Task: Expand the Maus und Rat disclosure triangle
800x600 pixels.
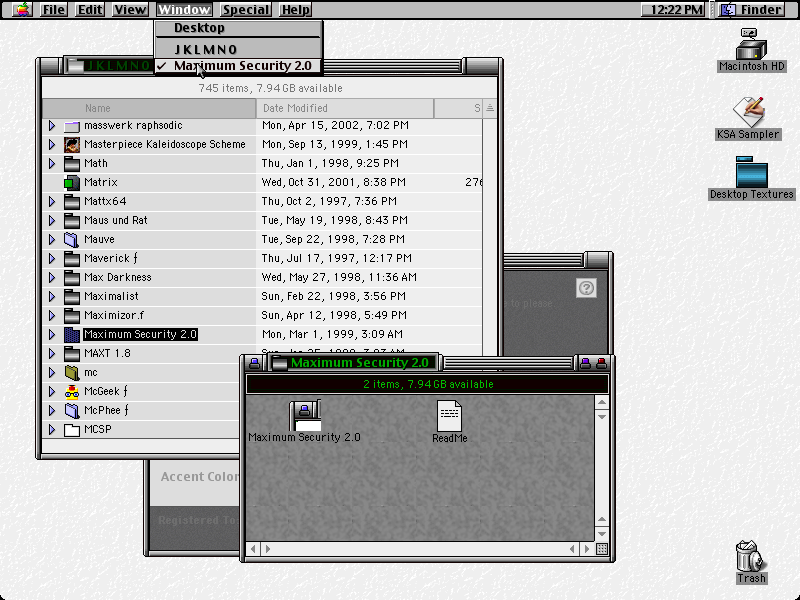Action: point(52,220)
